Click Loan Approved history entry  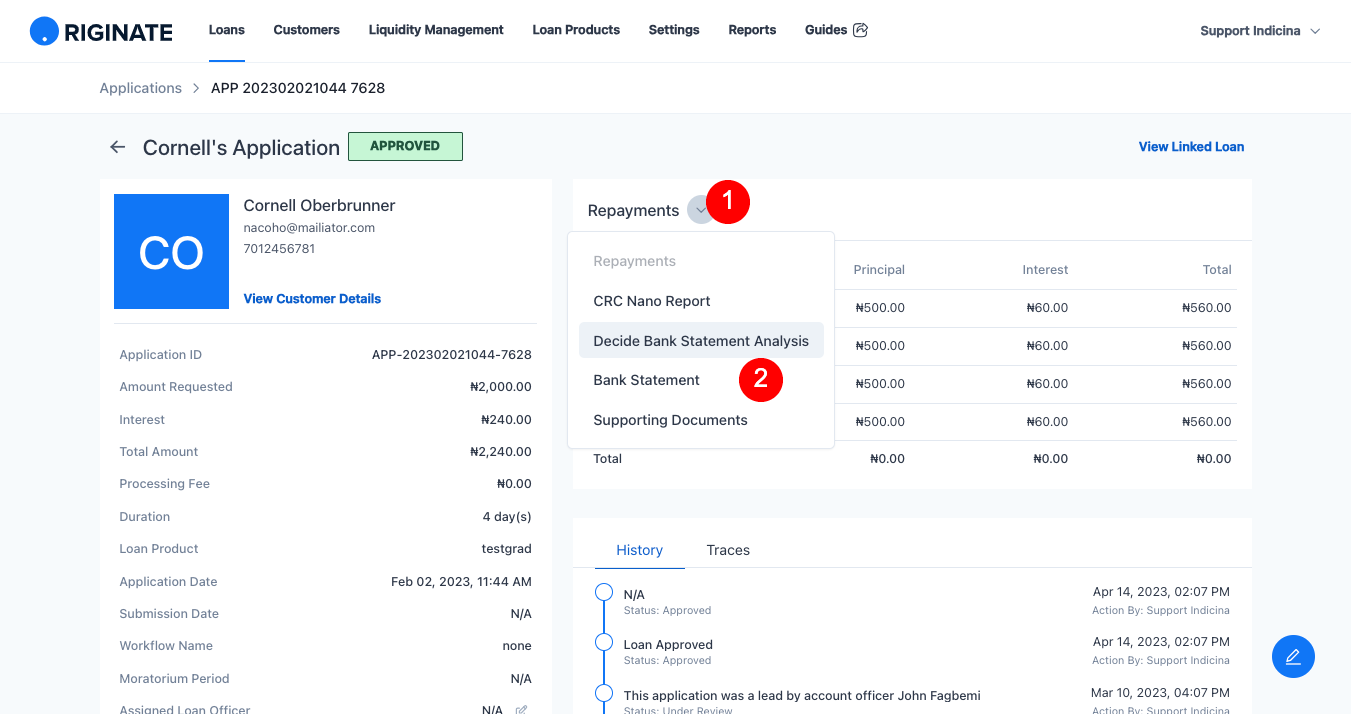668,645
